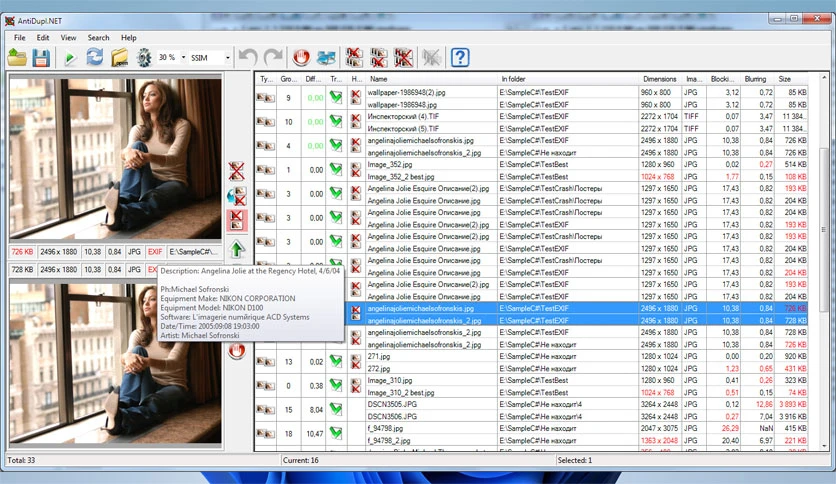Open the SSIM algorithm dropdown
The width and height of the screenshot is (836, 484).
point(228,58)
